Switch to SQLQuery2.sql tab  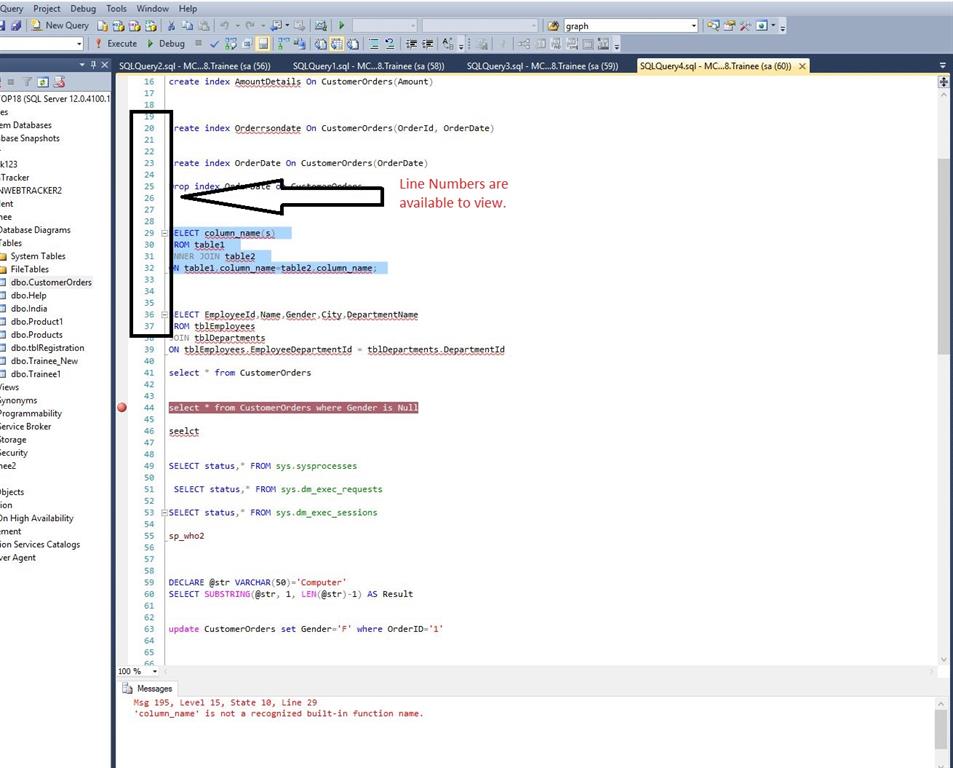coord(194,66)
